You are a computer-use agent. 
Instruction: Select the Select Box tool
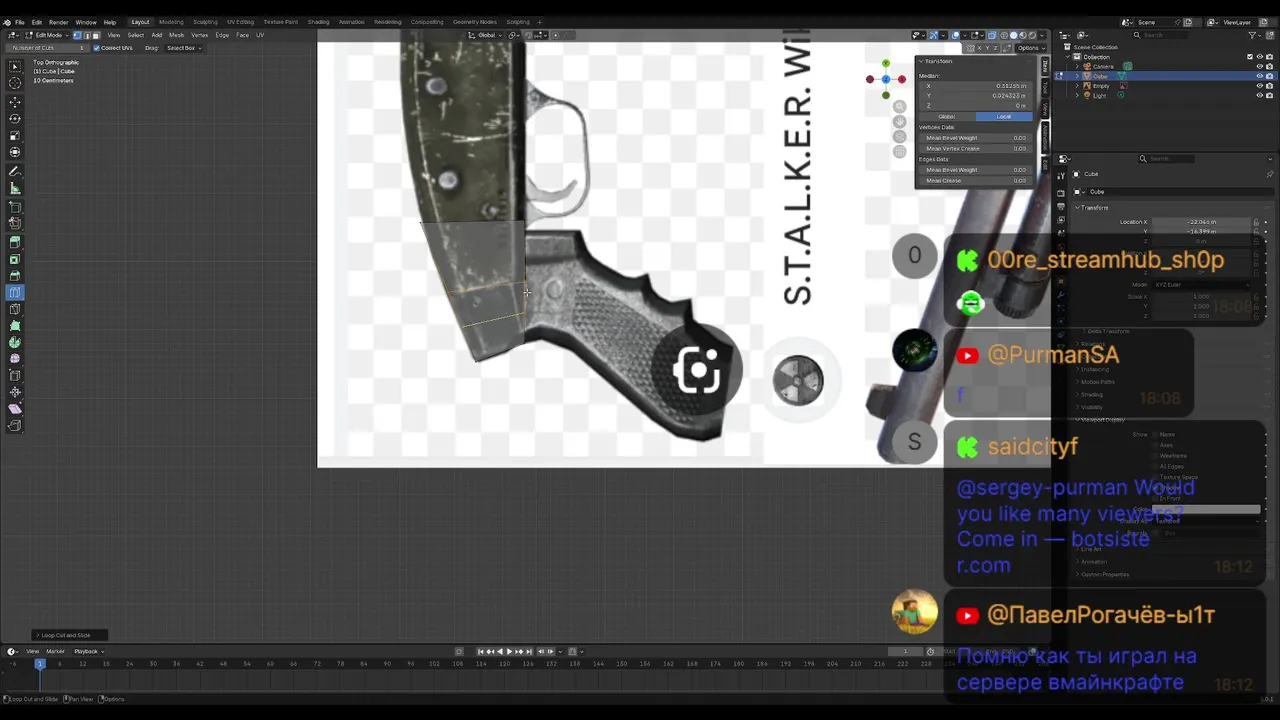(x=15, y=67)
